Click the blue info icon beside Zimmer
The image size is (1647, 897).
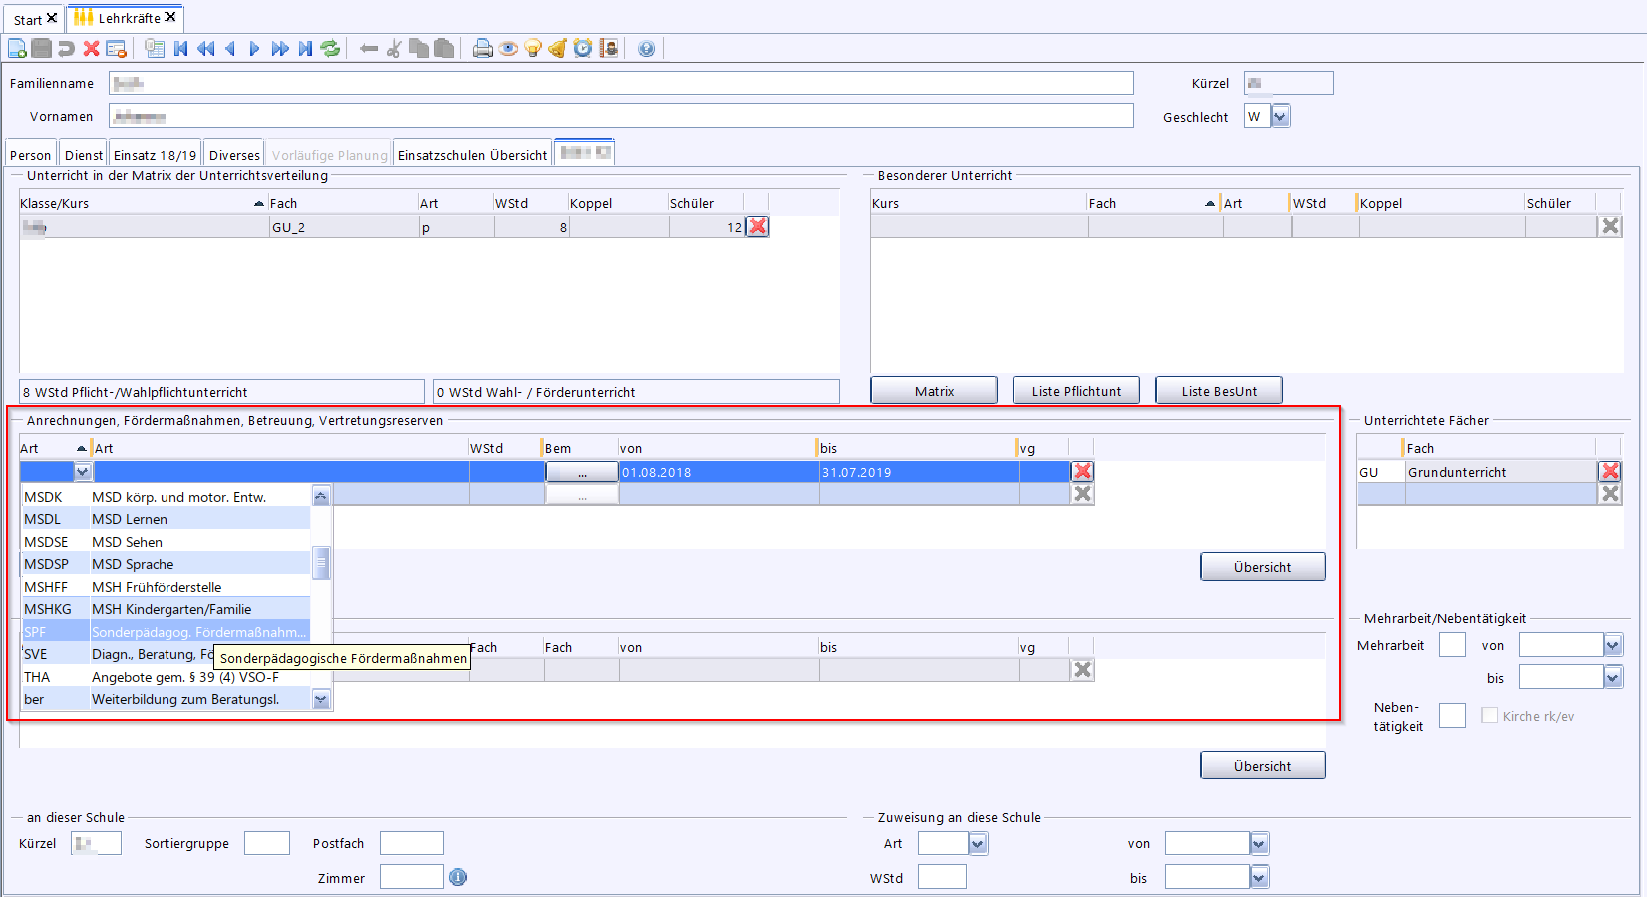[x=458, y=877]
